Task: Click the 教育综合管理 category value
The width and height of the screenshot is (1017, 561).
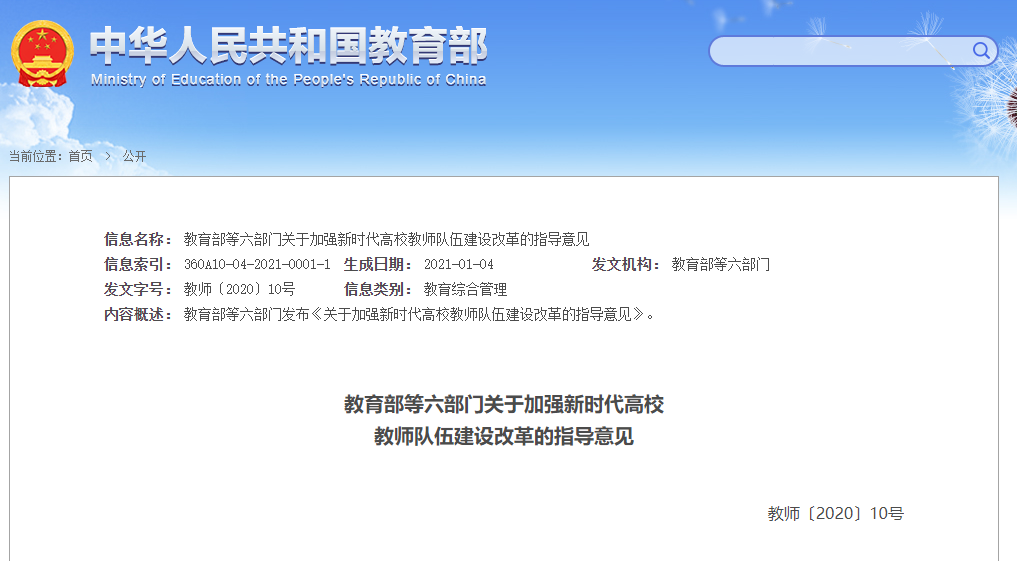Action: click(465, 290)
